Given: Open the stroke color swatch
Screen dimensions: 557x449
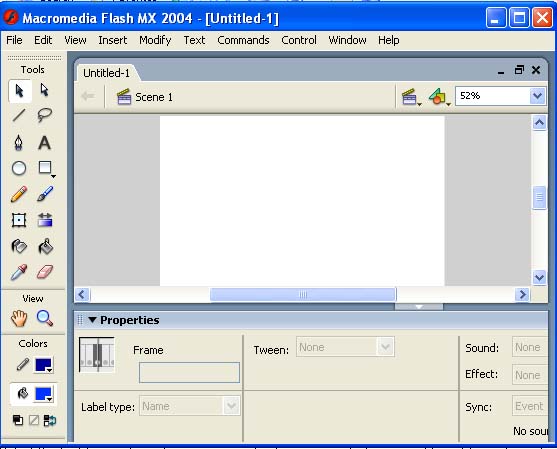Looking at the screenshot, I should [44, 365].
